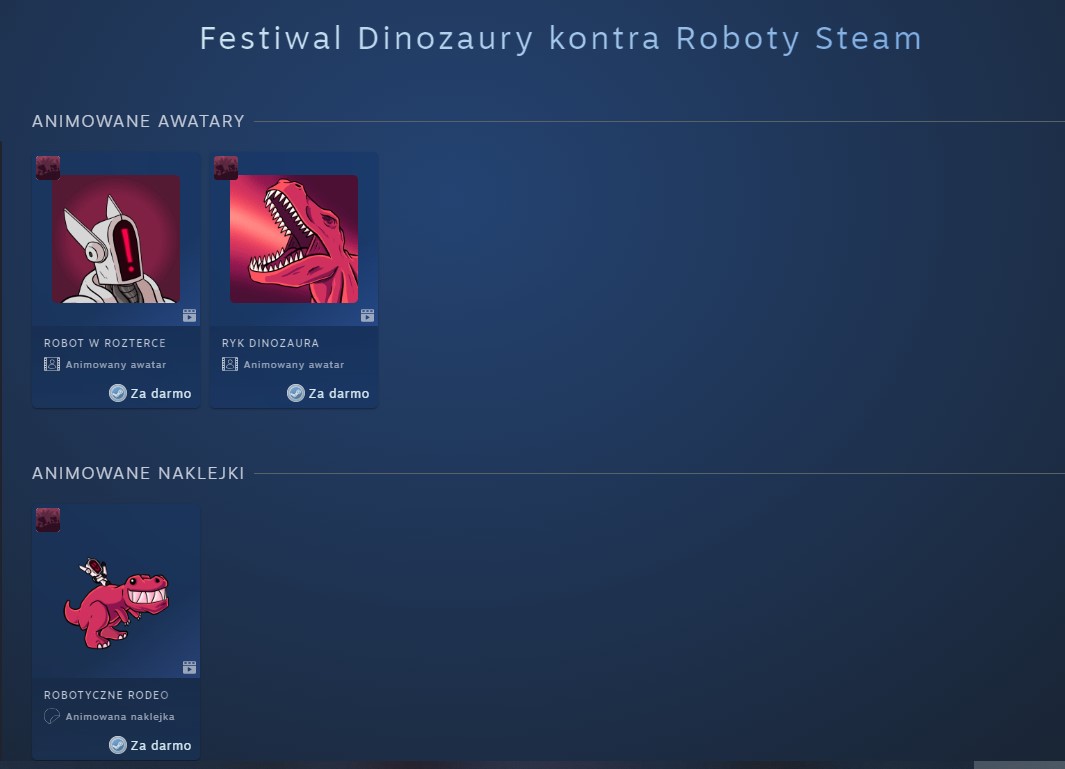Click the Steam points coin on Robotyczne rodeo
The height and width of the screenshot is (769, 1065).
[118, 745]
